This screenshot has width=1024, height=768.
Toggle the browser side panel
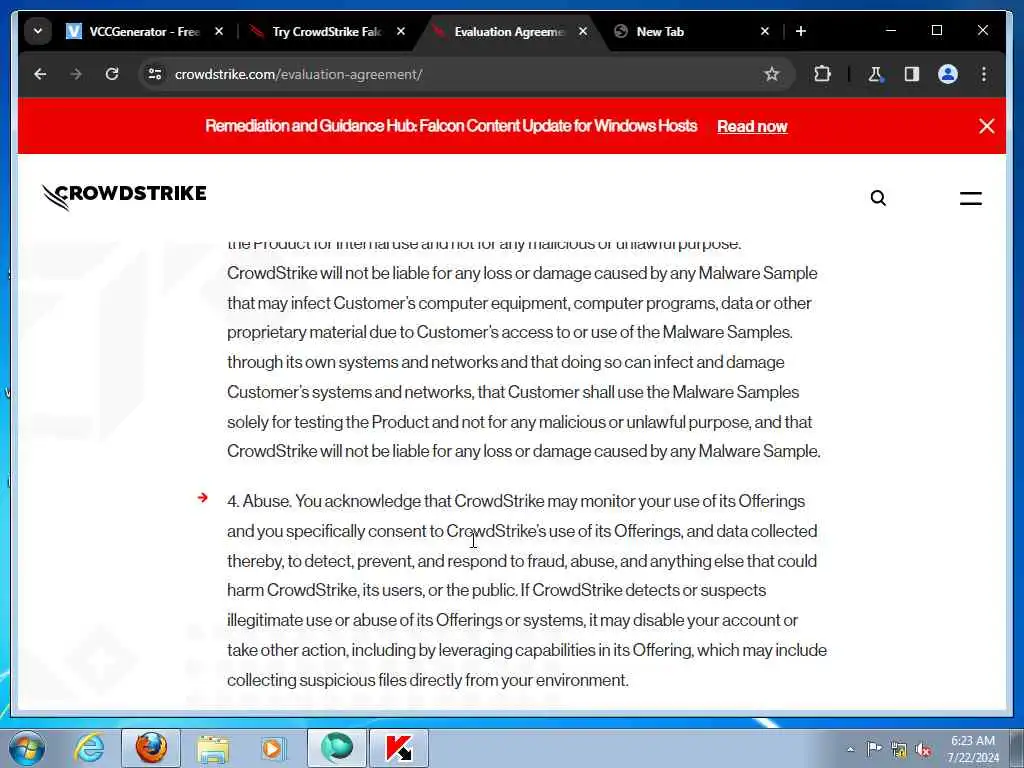tap(912, 74)
